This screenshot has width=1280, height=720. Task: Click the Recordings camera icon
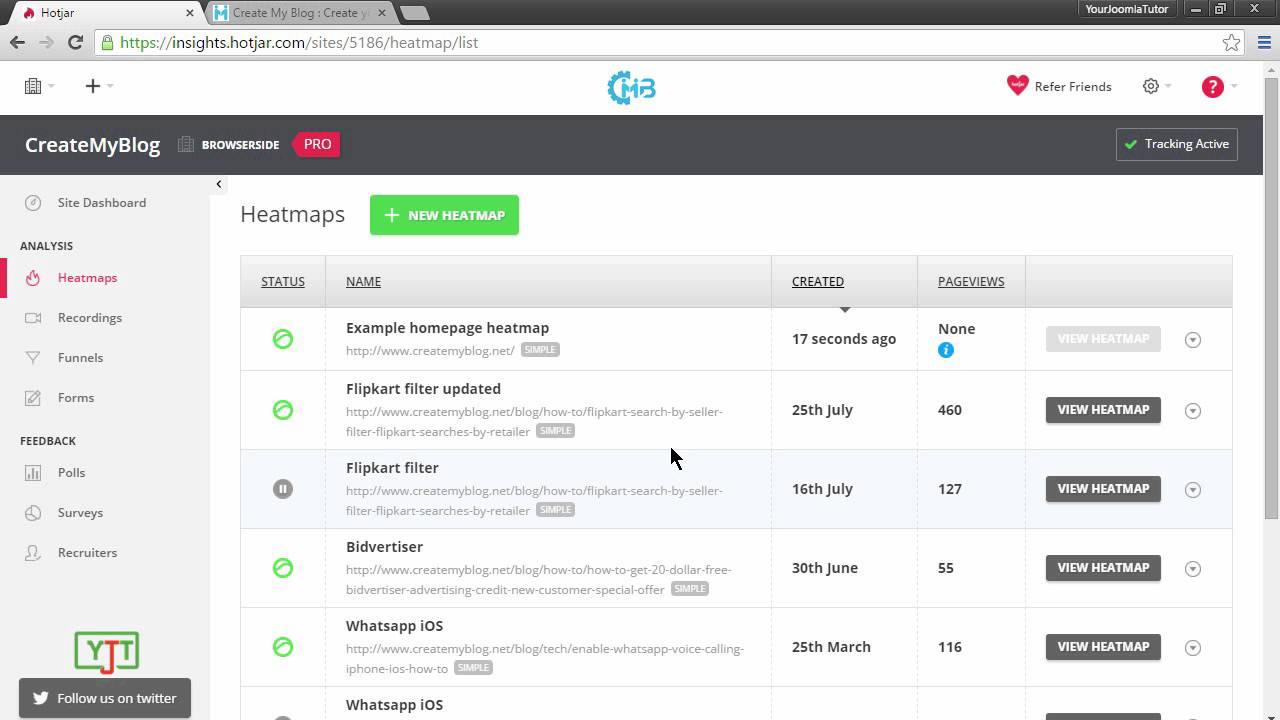33,317
